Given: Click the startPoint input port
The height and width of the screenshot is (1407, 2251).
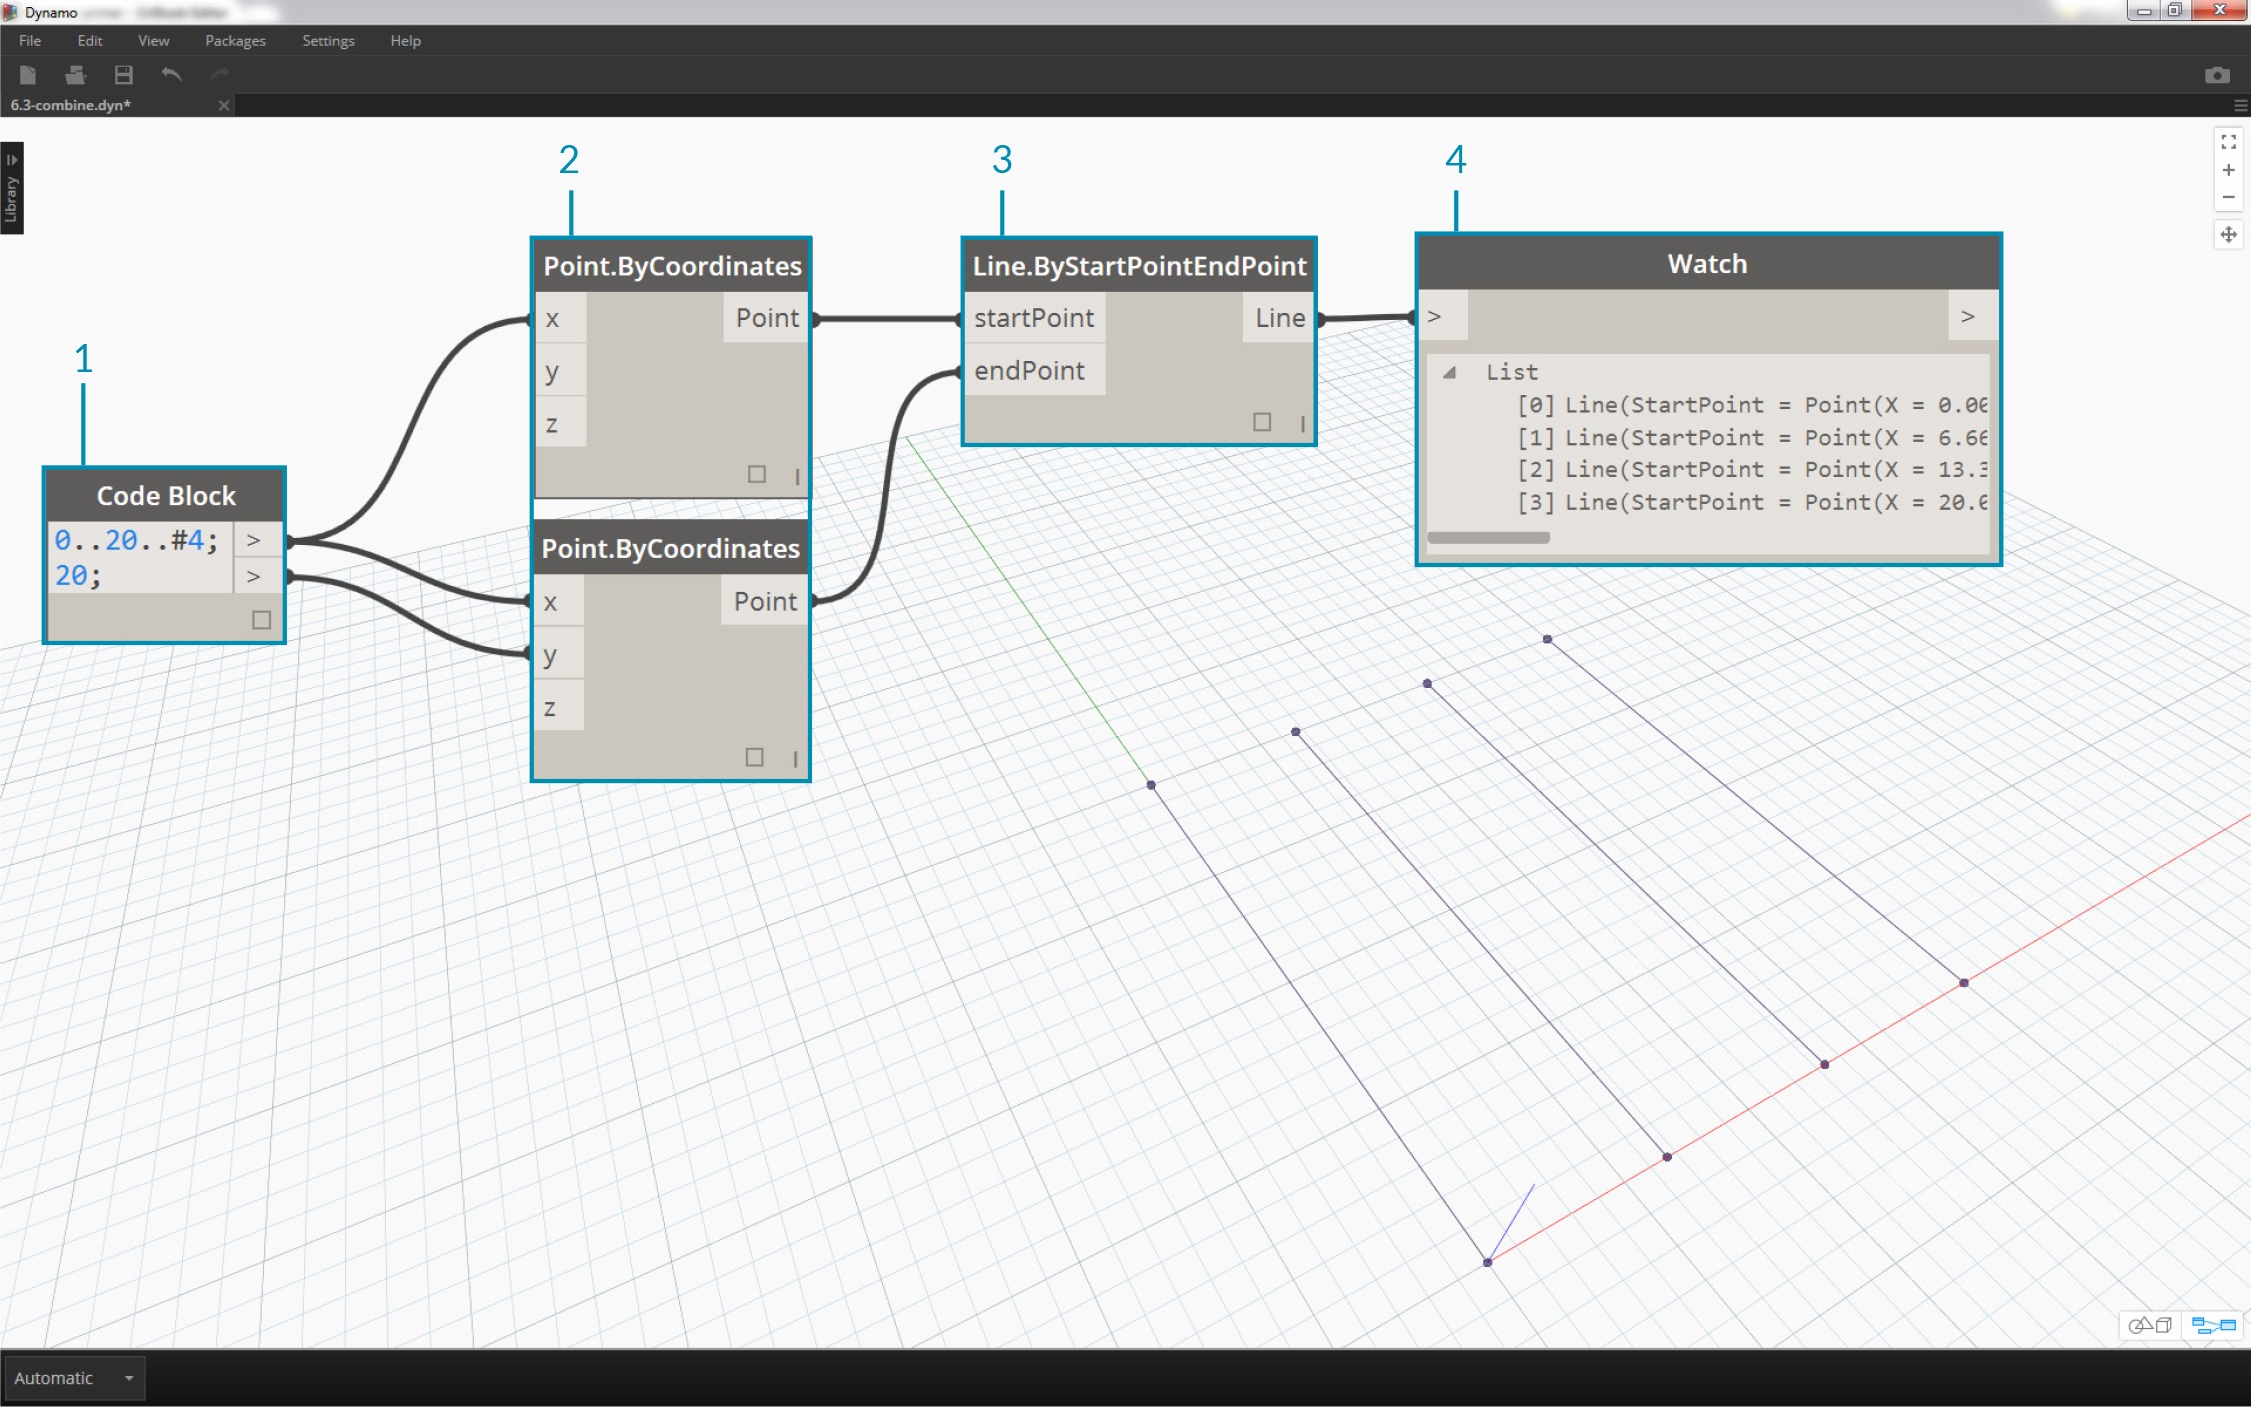Looking at the screenshot, I should (x=1035, y=318).
